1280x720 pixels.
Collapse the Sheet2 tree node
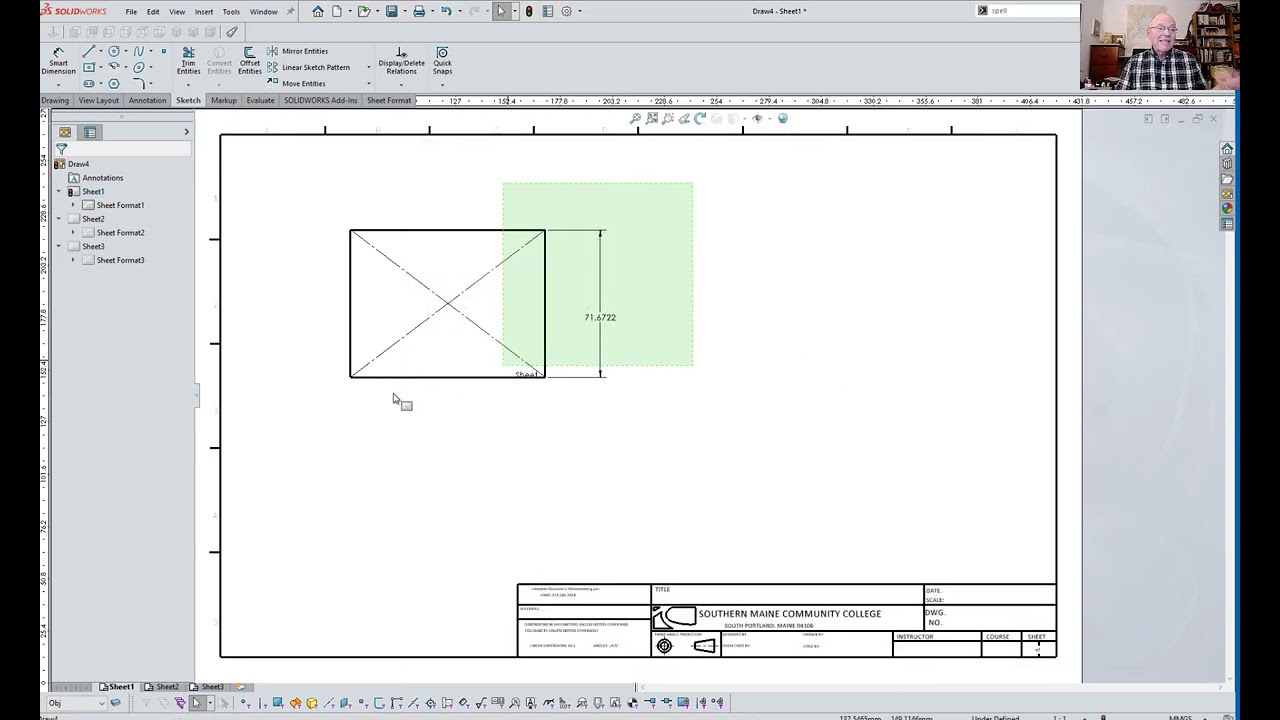click(x=58, y=219)
